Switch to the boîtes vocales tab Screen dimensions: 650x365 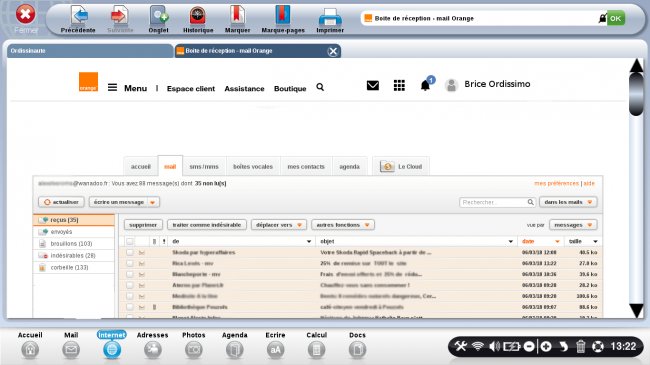tap(253, 166)
